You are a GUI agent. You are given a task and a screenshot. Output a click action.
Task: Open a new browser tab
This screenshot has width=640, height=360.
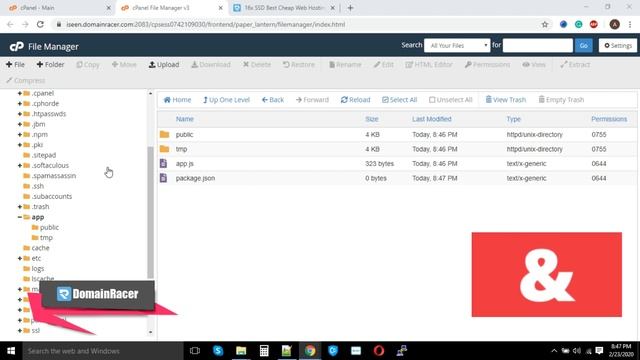point(350,8)
